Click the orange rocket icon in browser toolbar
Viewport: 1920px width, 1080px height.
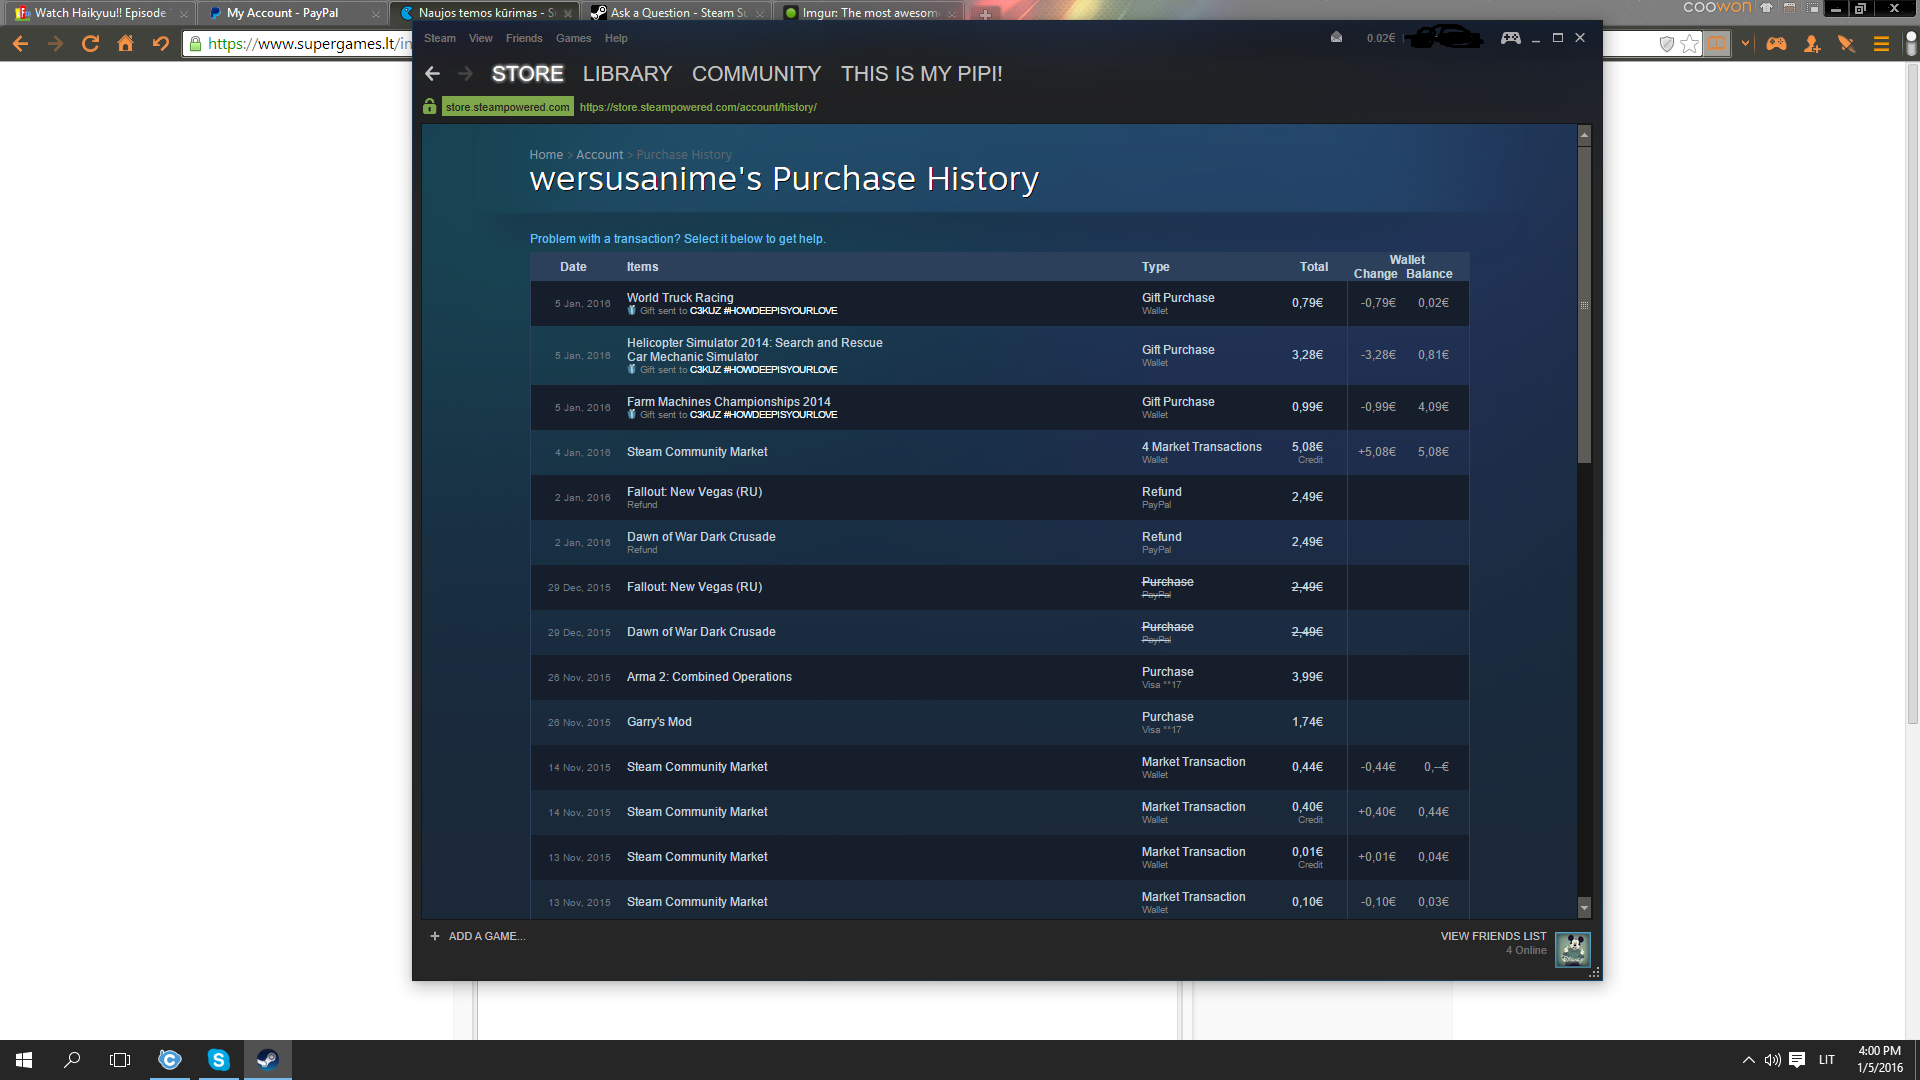(x=1846, y=44)
